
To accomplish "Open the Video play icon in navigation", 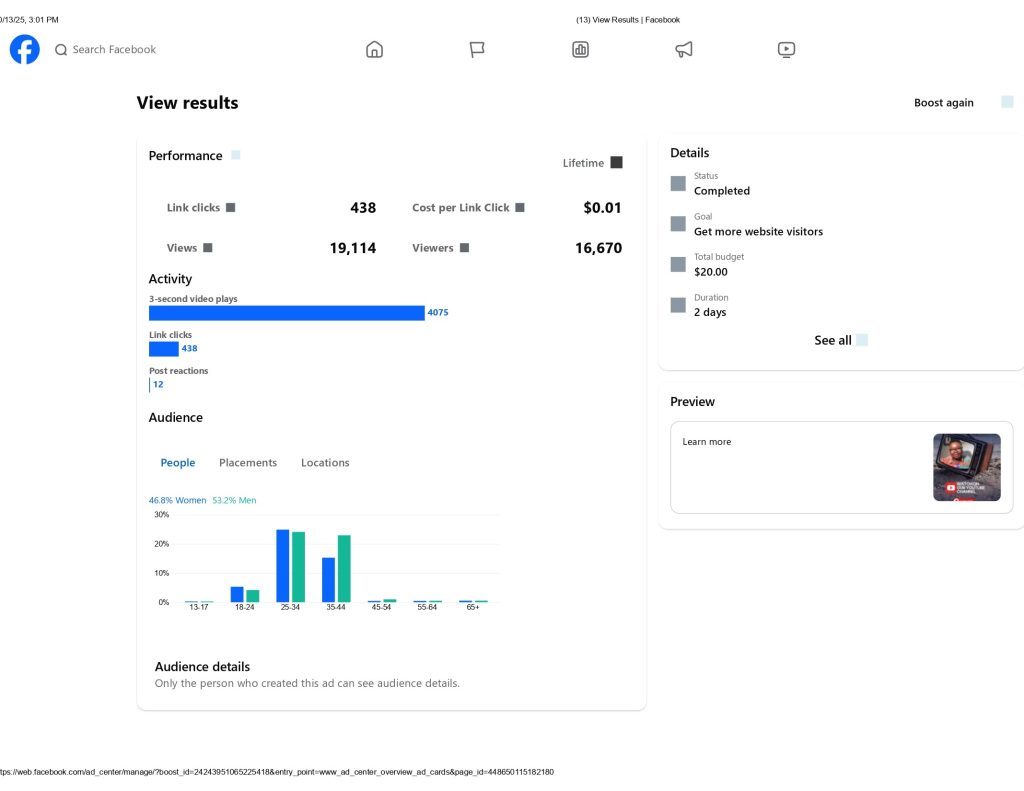I will (x=787, y=49).
